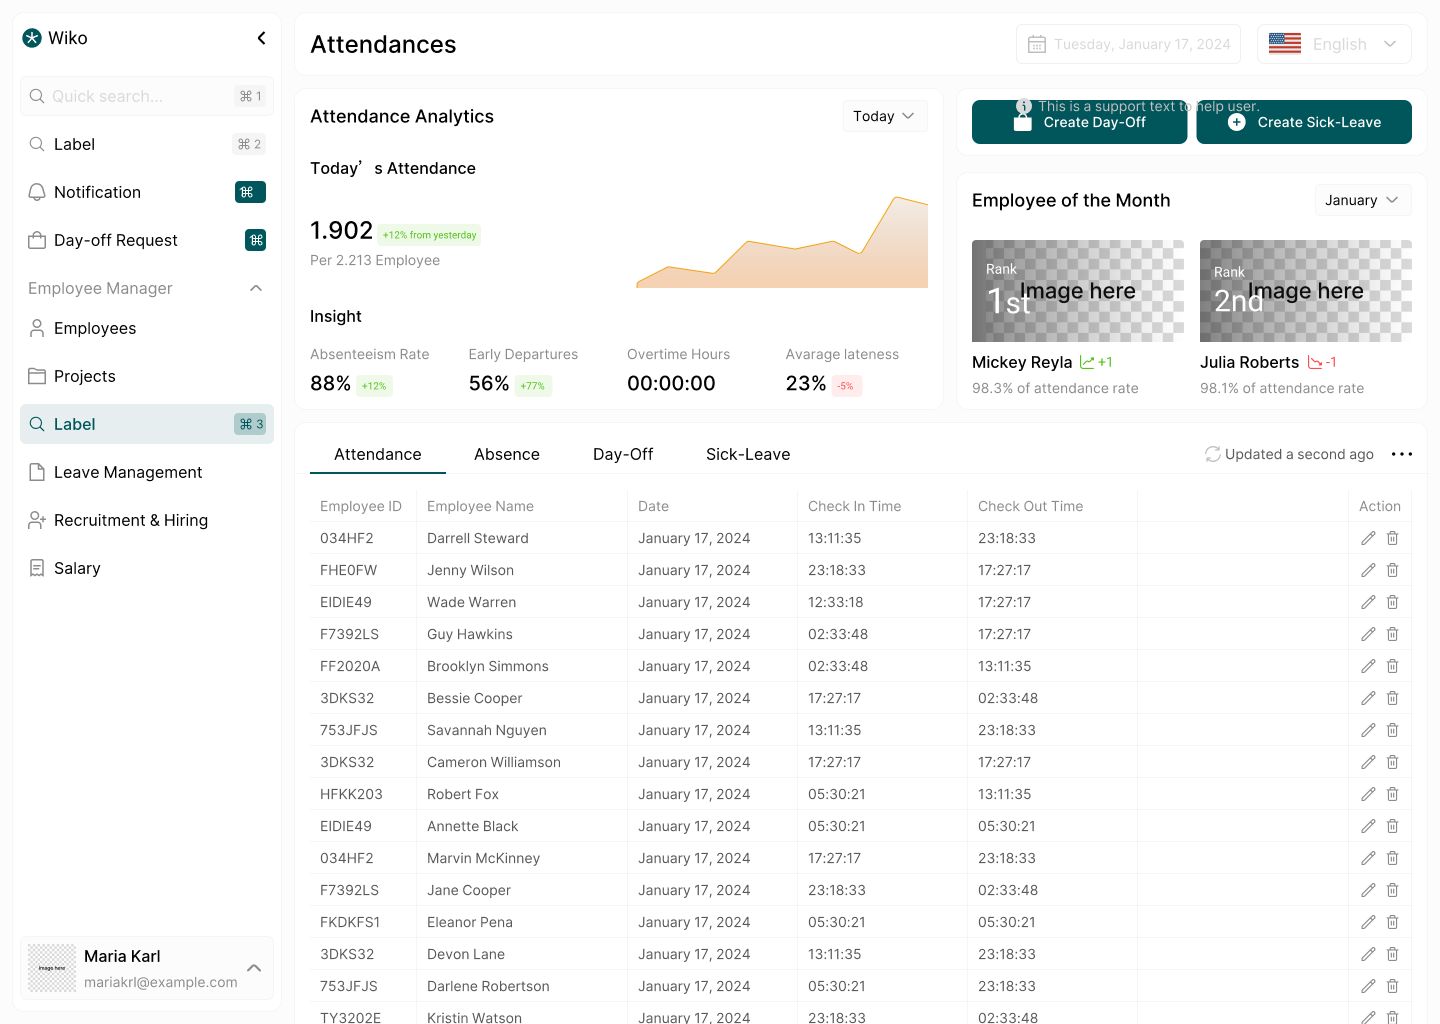Edit Brooklyn Simmons record
The height and width of the screenshot is (1024, 1440).
1368,666
